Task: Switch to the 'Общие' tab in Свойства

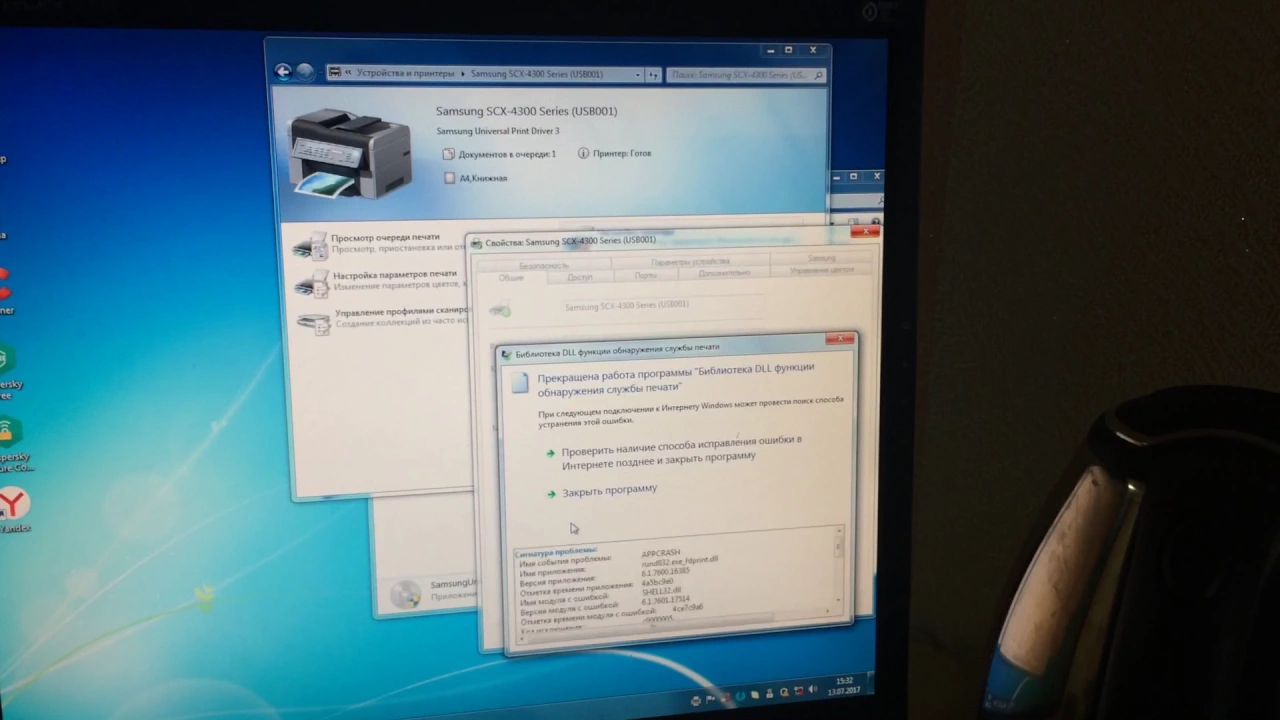Action: [x=511, y=278]
